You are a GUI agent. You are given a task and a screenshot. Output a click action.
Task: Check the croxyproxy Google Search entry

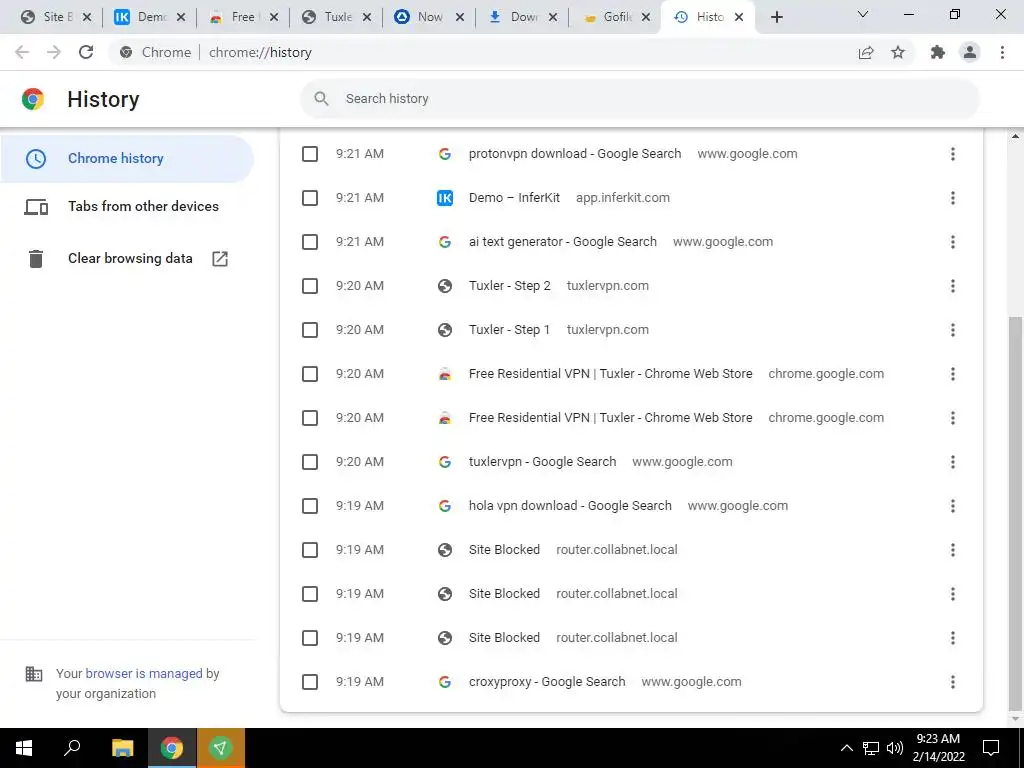(310, 682)
